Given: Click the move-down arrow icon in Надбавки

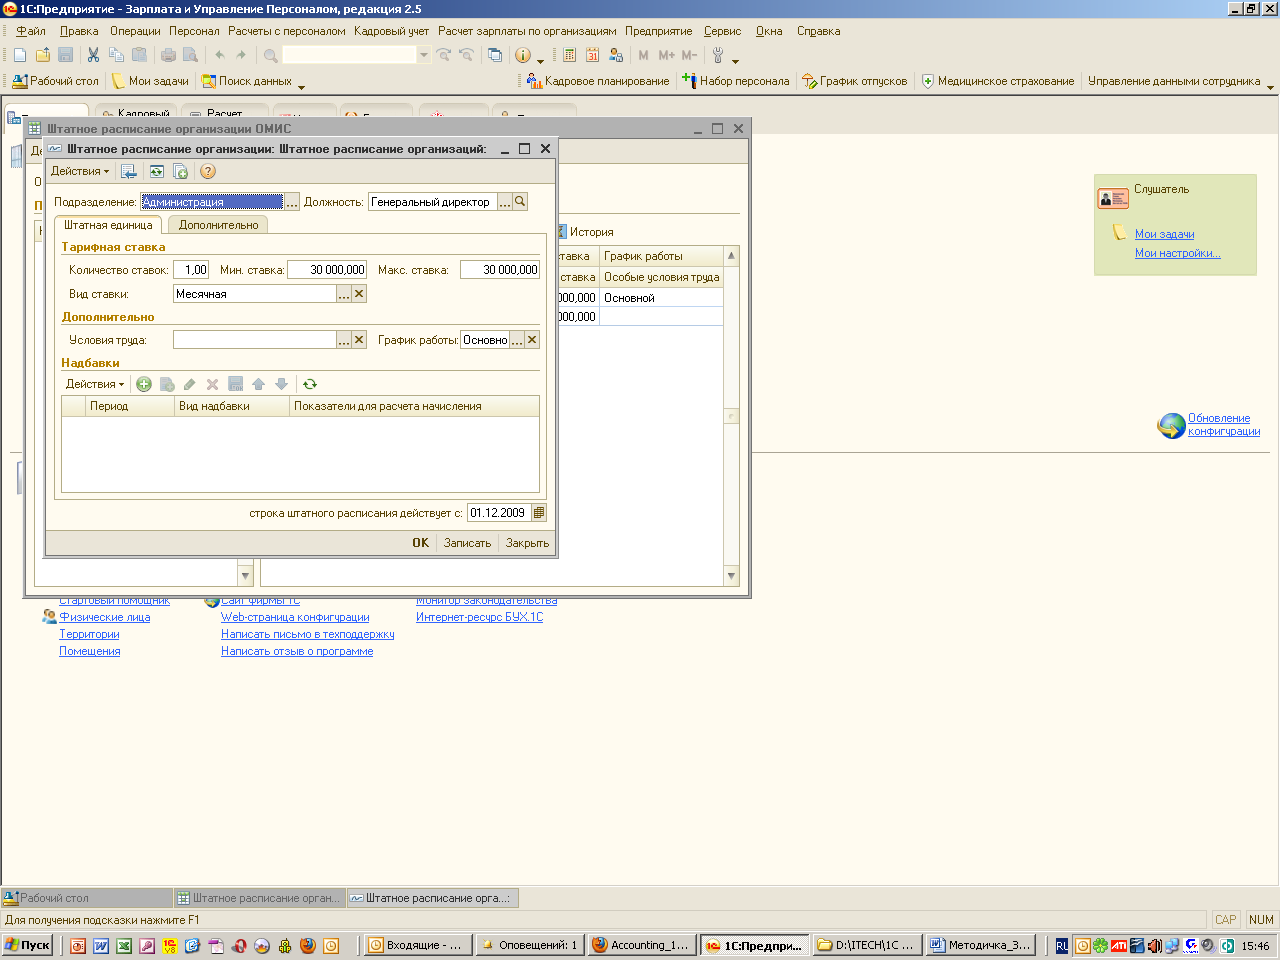Looking at the screenshot, I should [281, 384].
